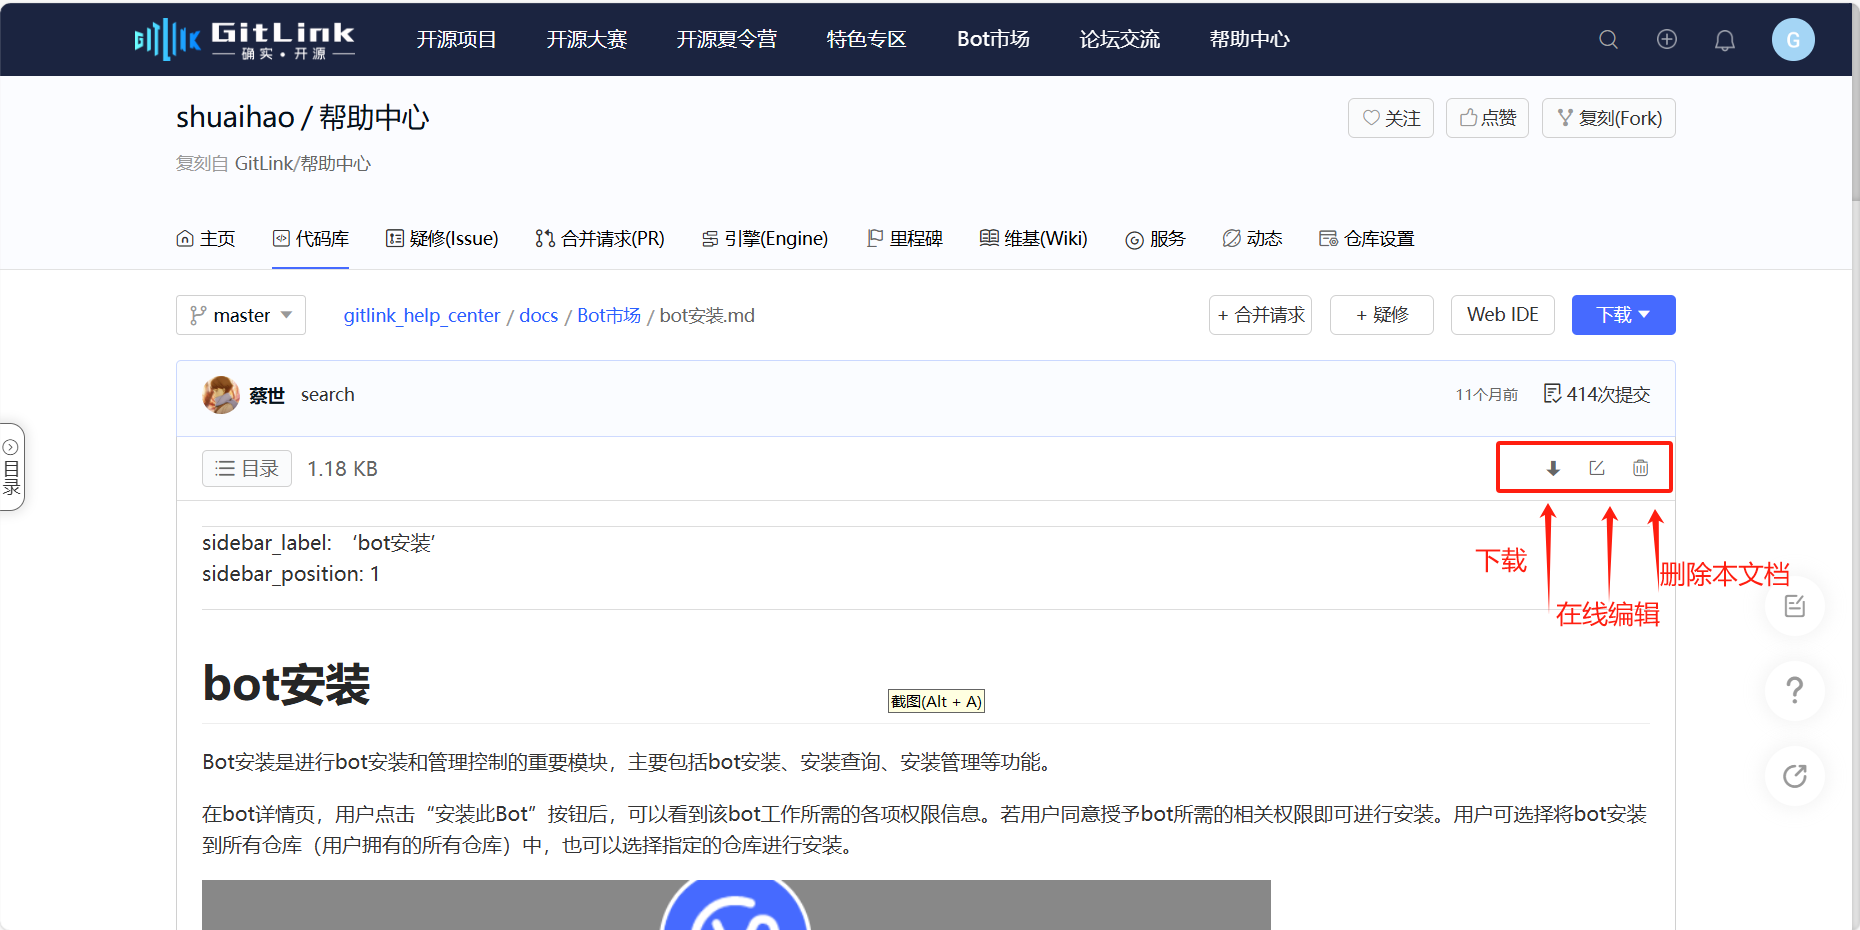Image resolution: width=1860 pixels, height=930 pixels.
Task: Open 开源夏令营 in top navigation
Action: [x=726, y=39]
